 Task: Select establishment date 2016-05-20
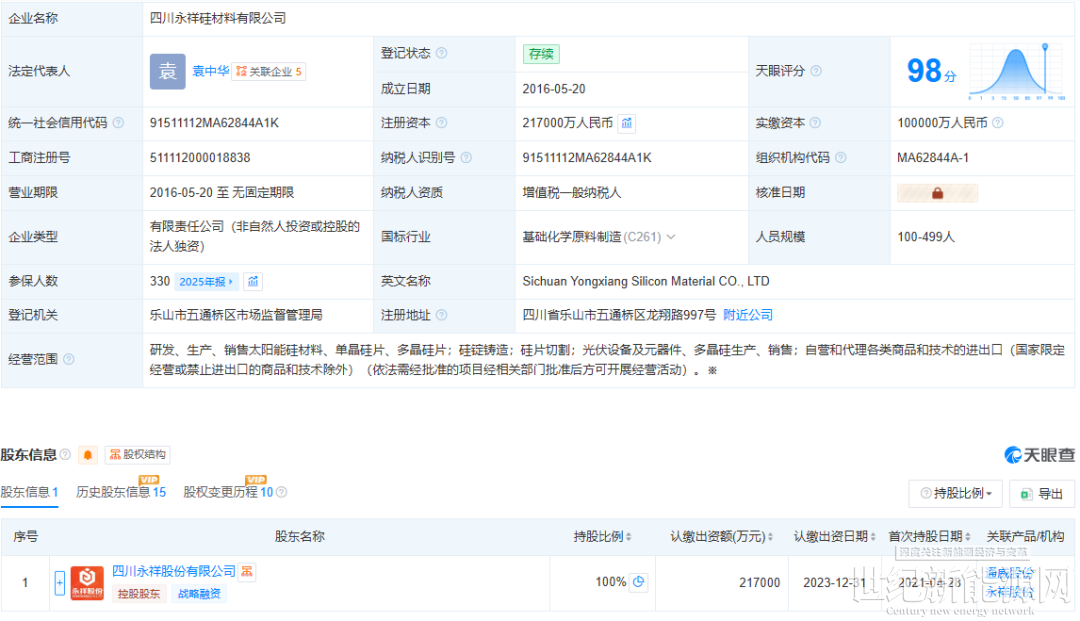[x=554, y=89]
